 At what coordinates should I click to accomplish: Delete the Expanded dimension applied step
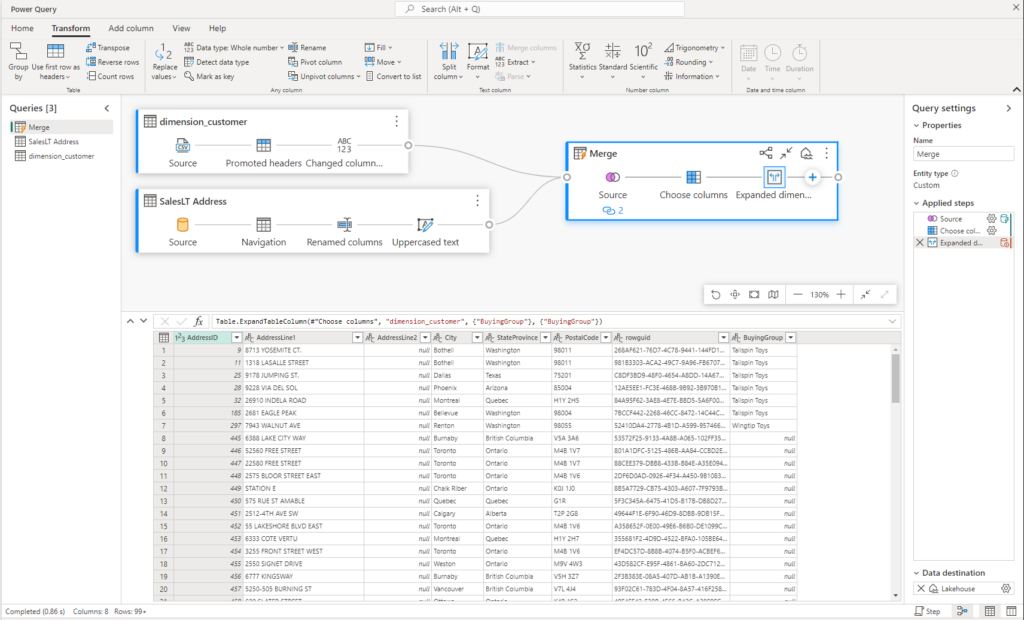click(920, 242)
